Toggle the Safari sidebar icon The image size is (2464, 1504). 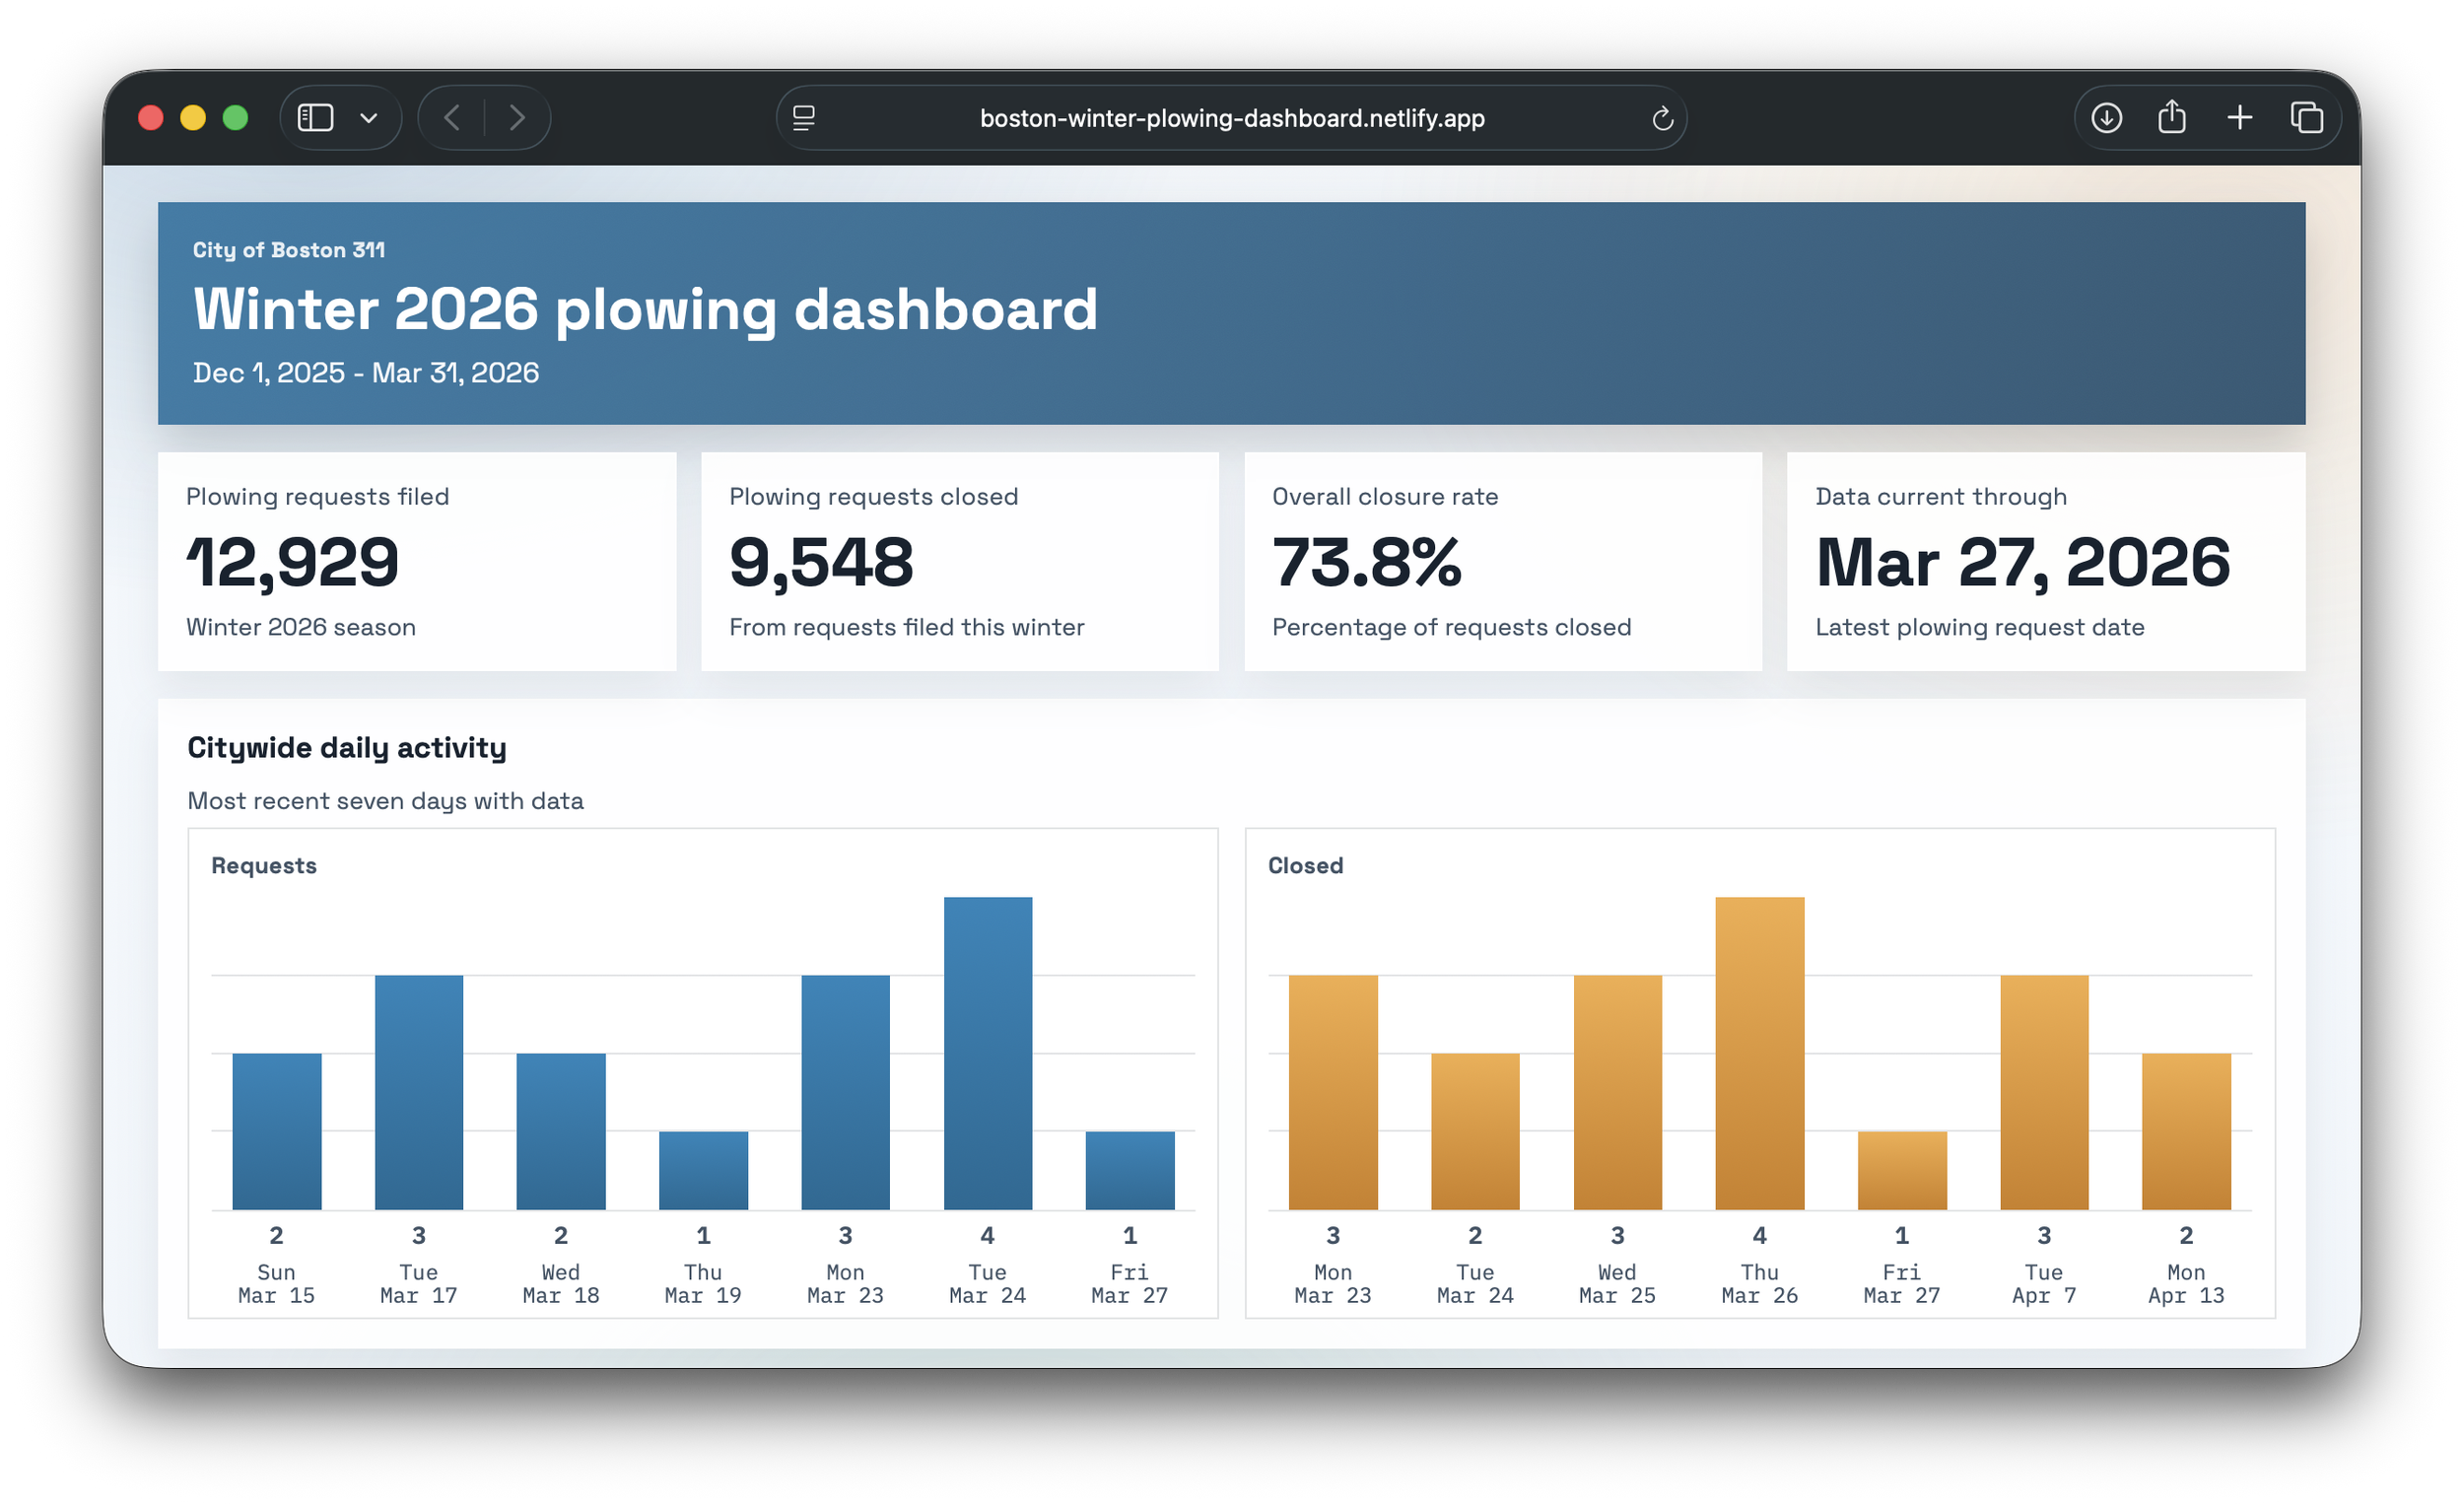[x=316, y=118]
